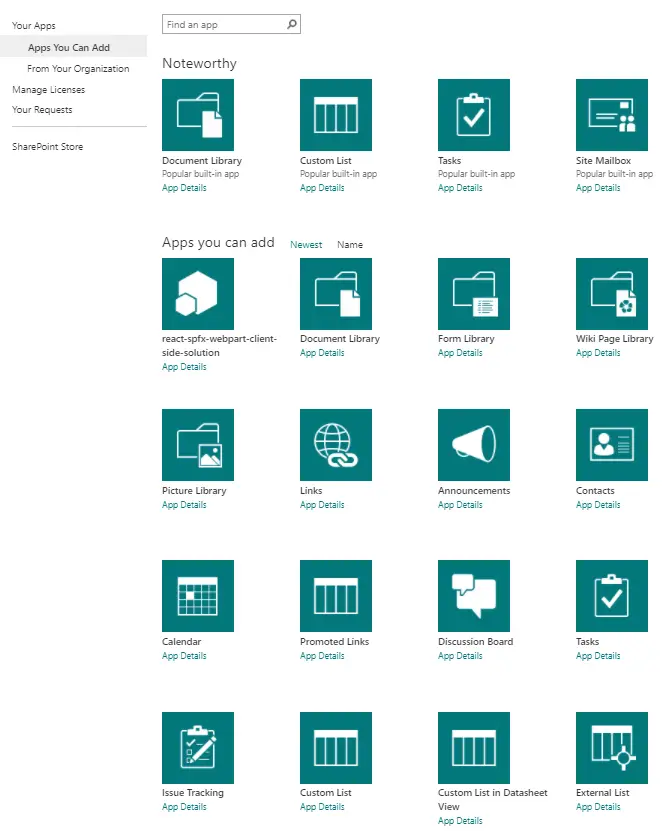Click the Promoted Links title text
The height and width of the screenshot is (831, 669).
click(334, 642)
